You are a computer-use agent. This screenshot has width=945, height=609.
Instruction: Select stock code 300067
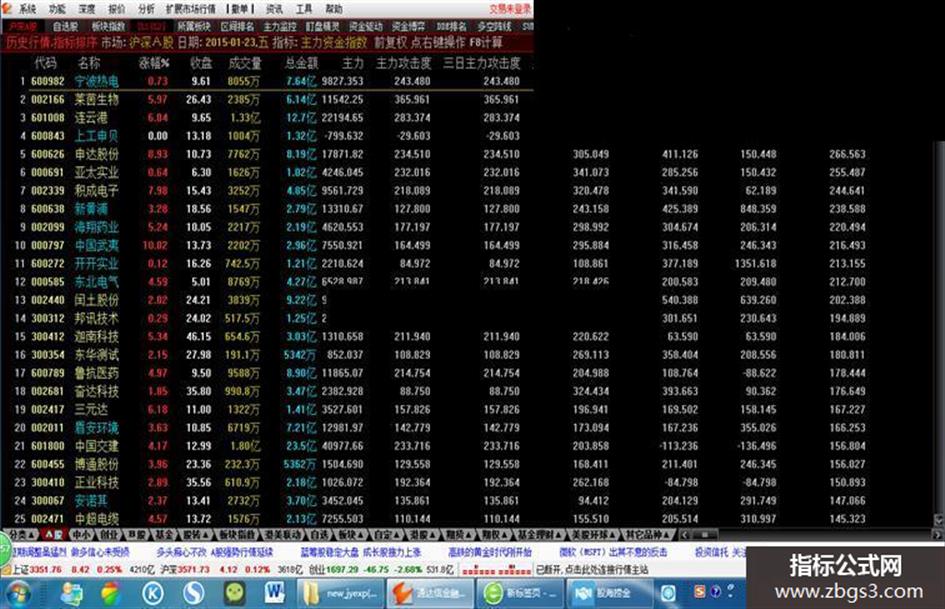pyautogui.click(x=47, y=500)
